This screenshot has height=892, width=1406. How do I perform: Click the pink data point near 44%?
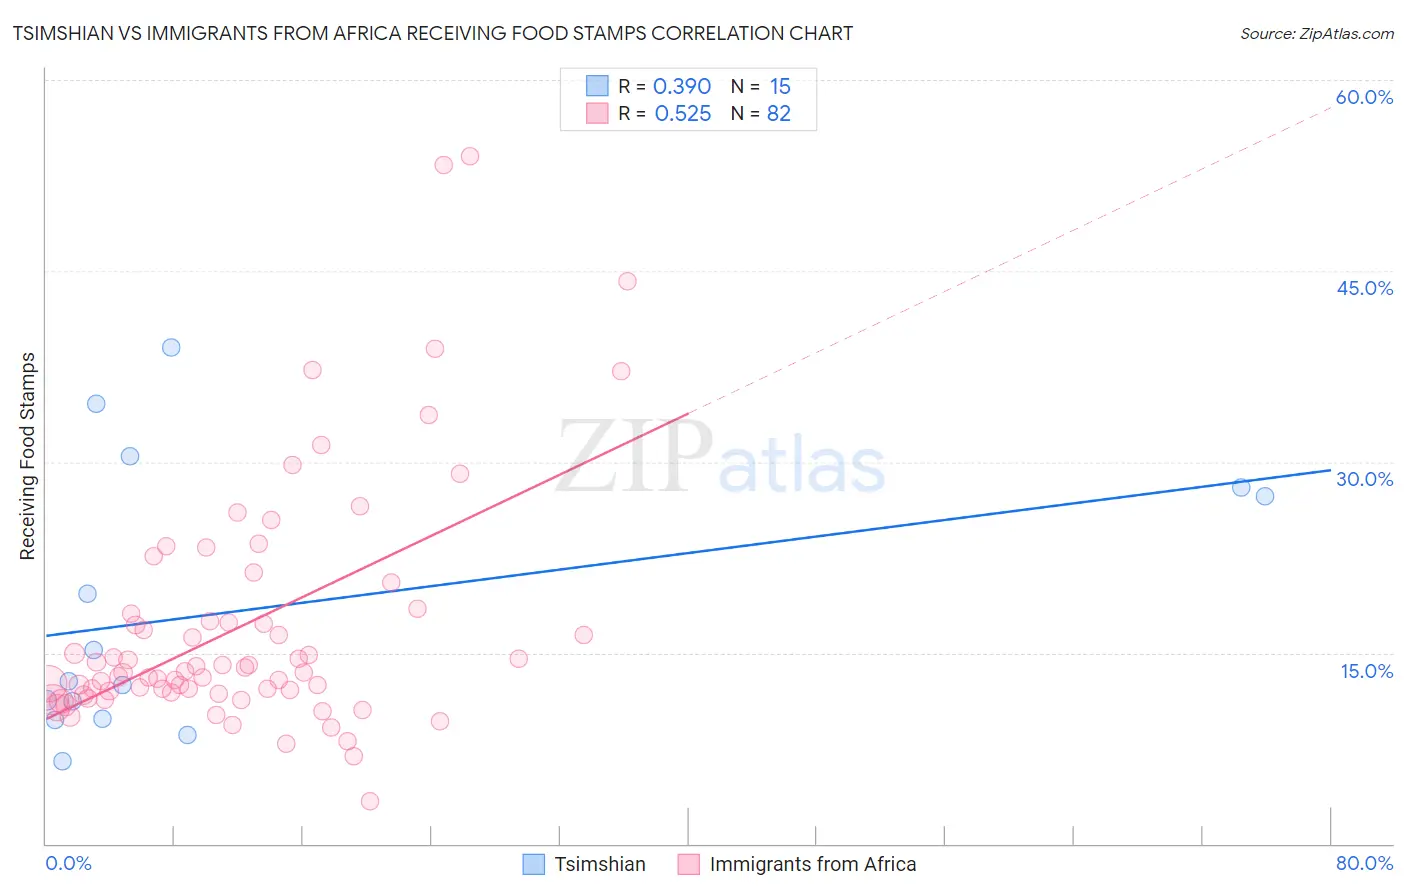(x=627, y=281)
